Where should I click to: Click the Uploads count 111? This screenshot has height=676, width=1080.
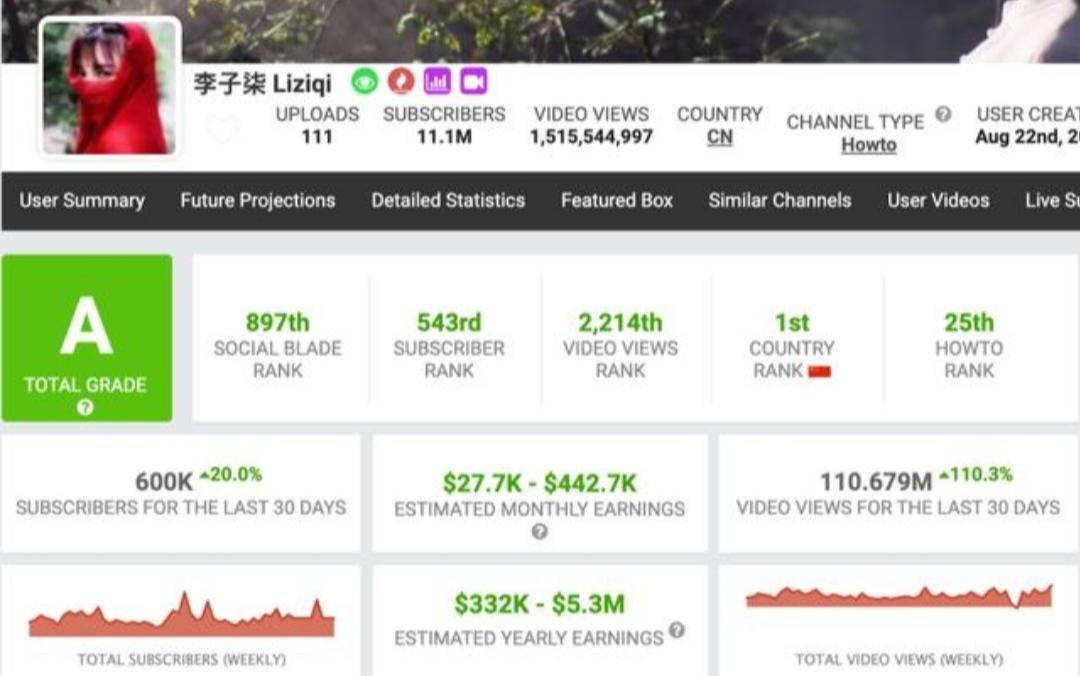(318, 137)
